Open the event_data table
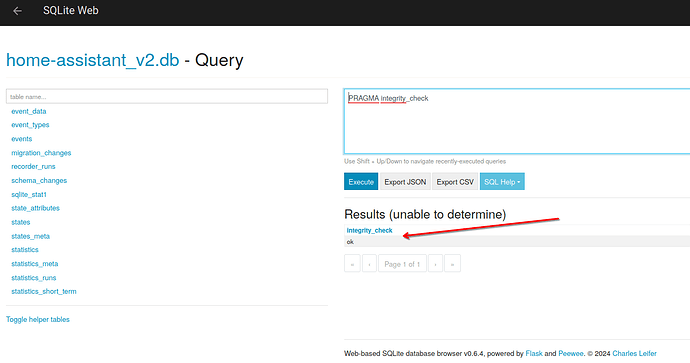690x363 pixels. pos(29,111)
